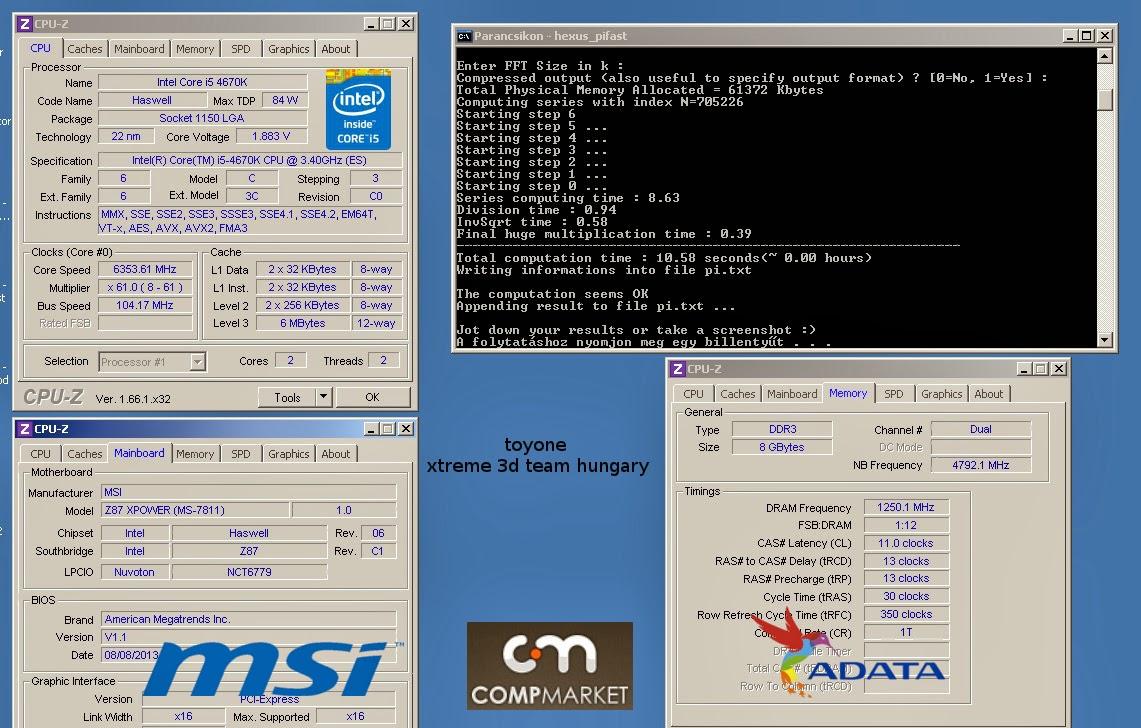
Task: Click the Compmarket logo on the desktop
Action: (x=549, y=665)
